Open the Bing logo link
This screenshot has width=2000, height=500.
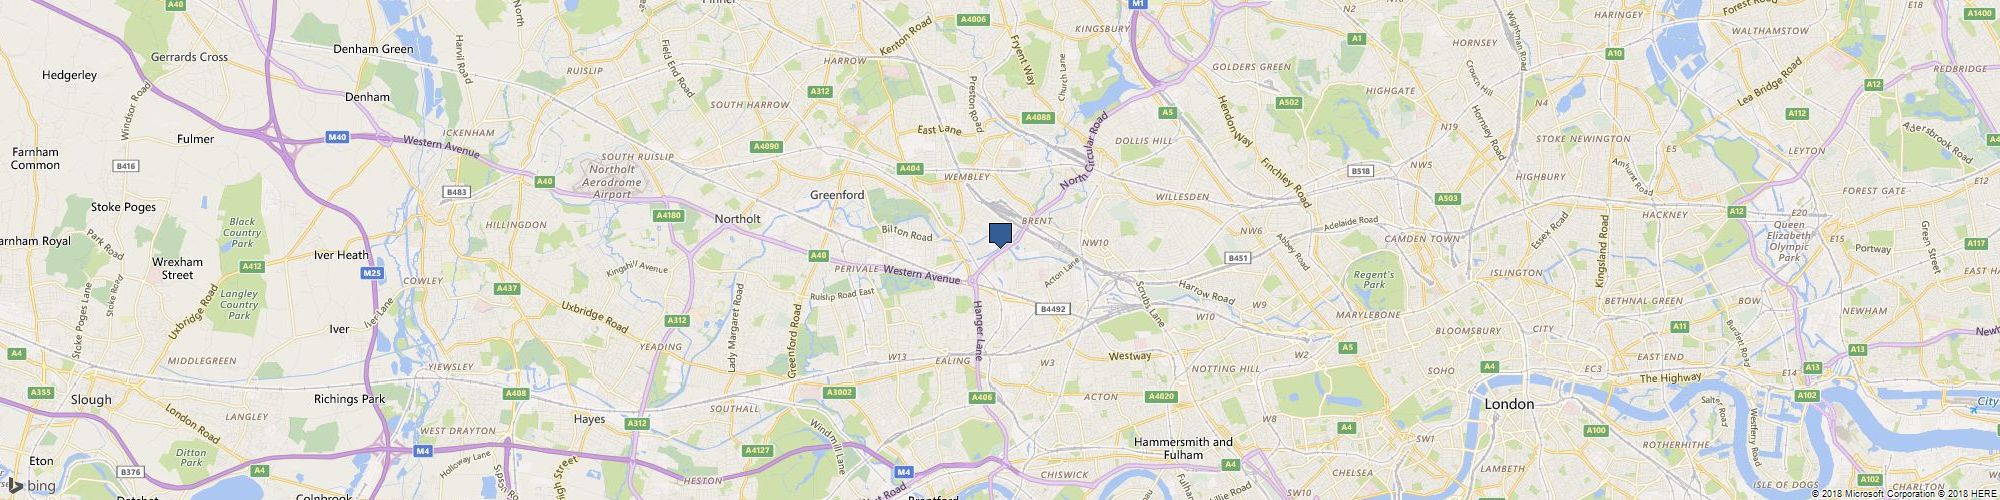coord(32,487)
